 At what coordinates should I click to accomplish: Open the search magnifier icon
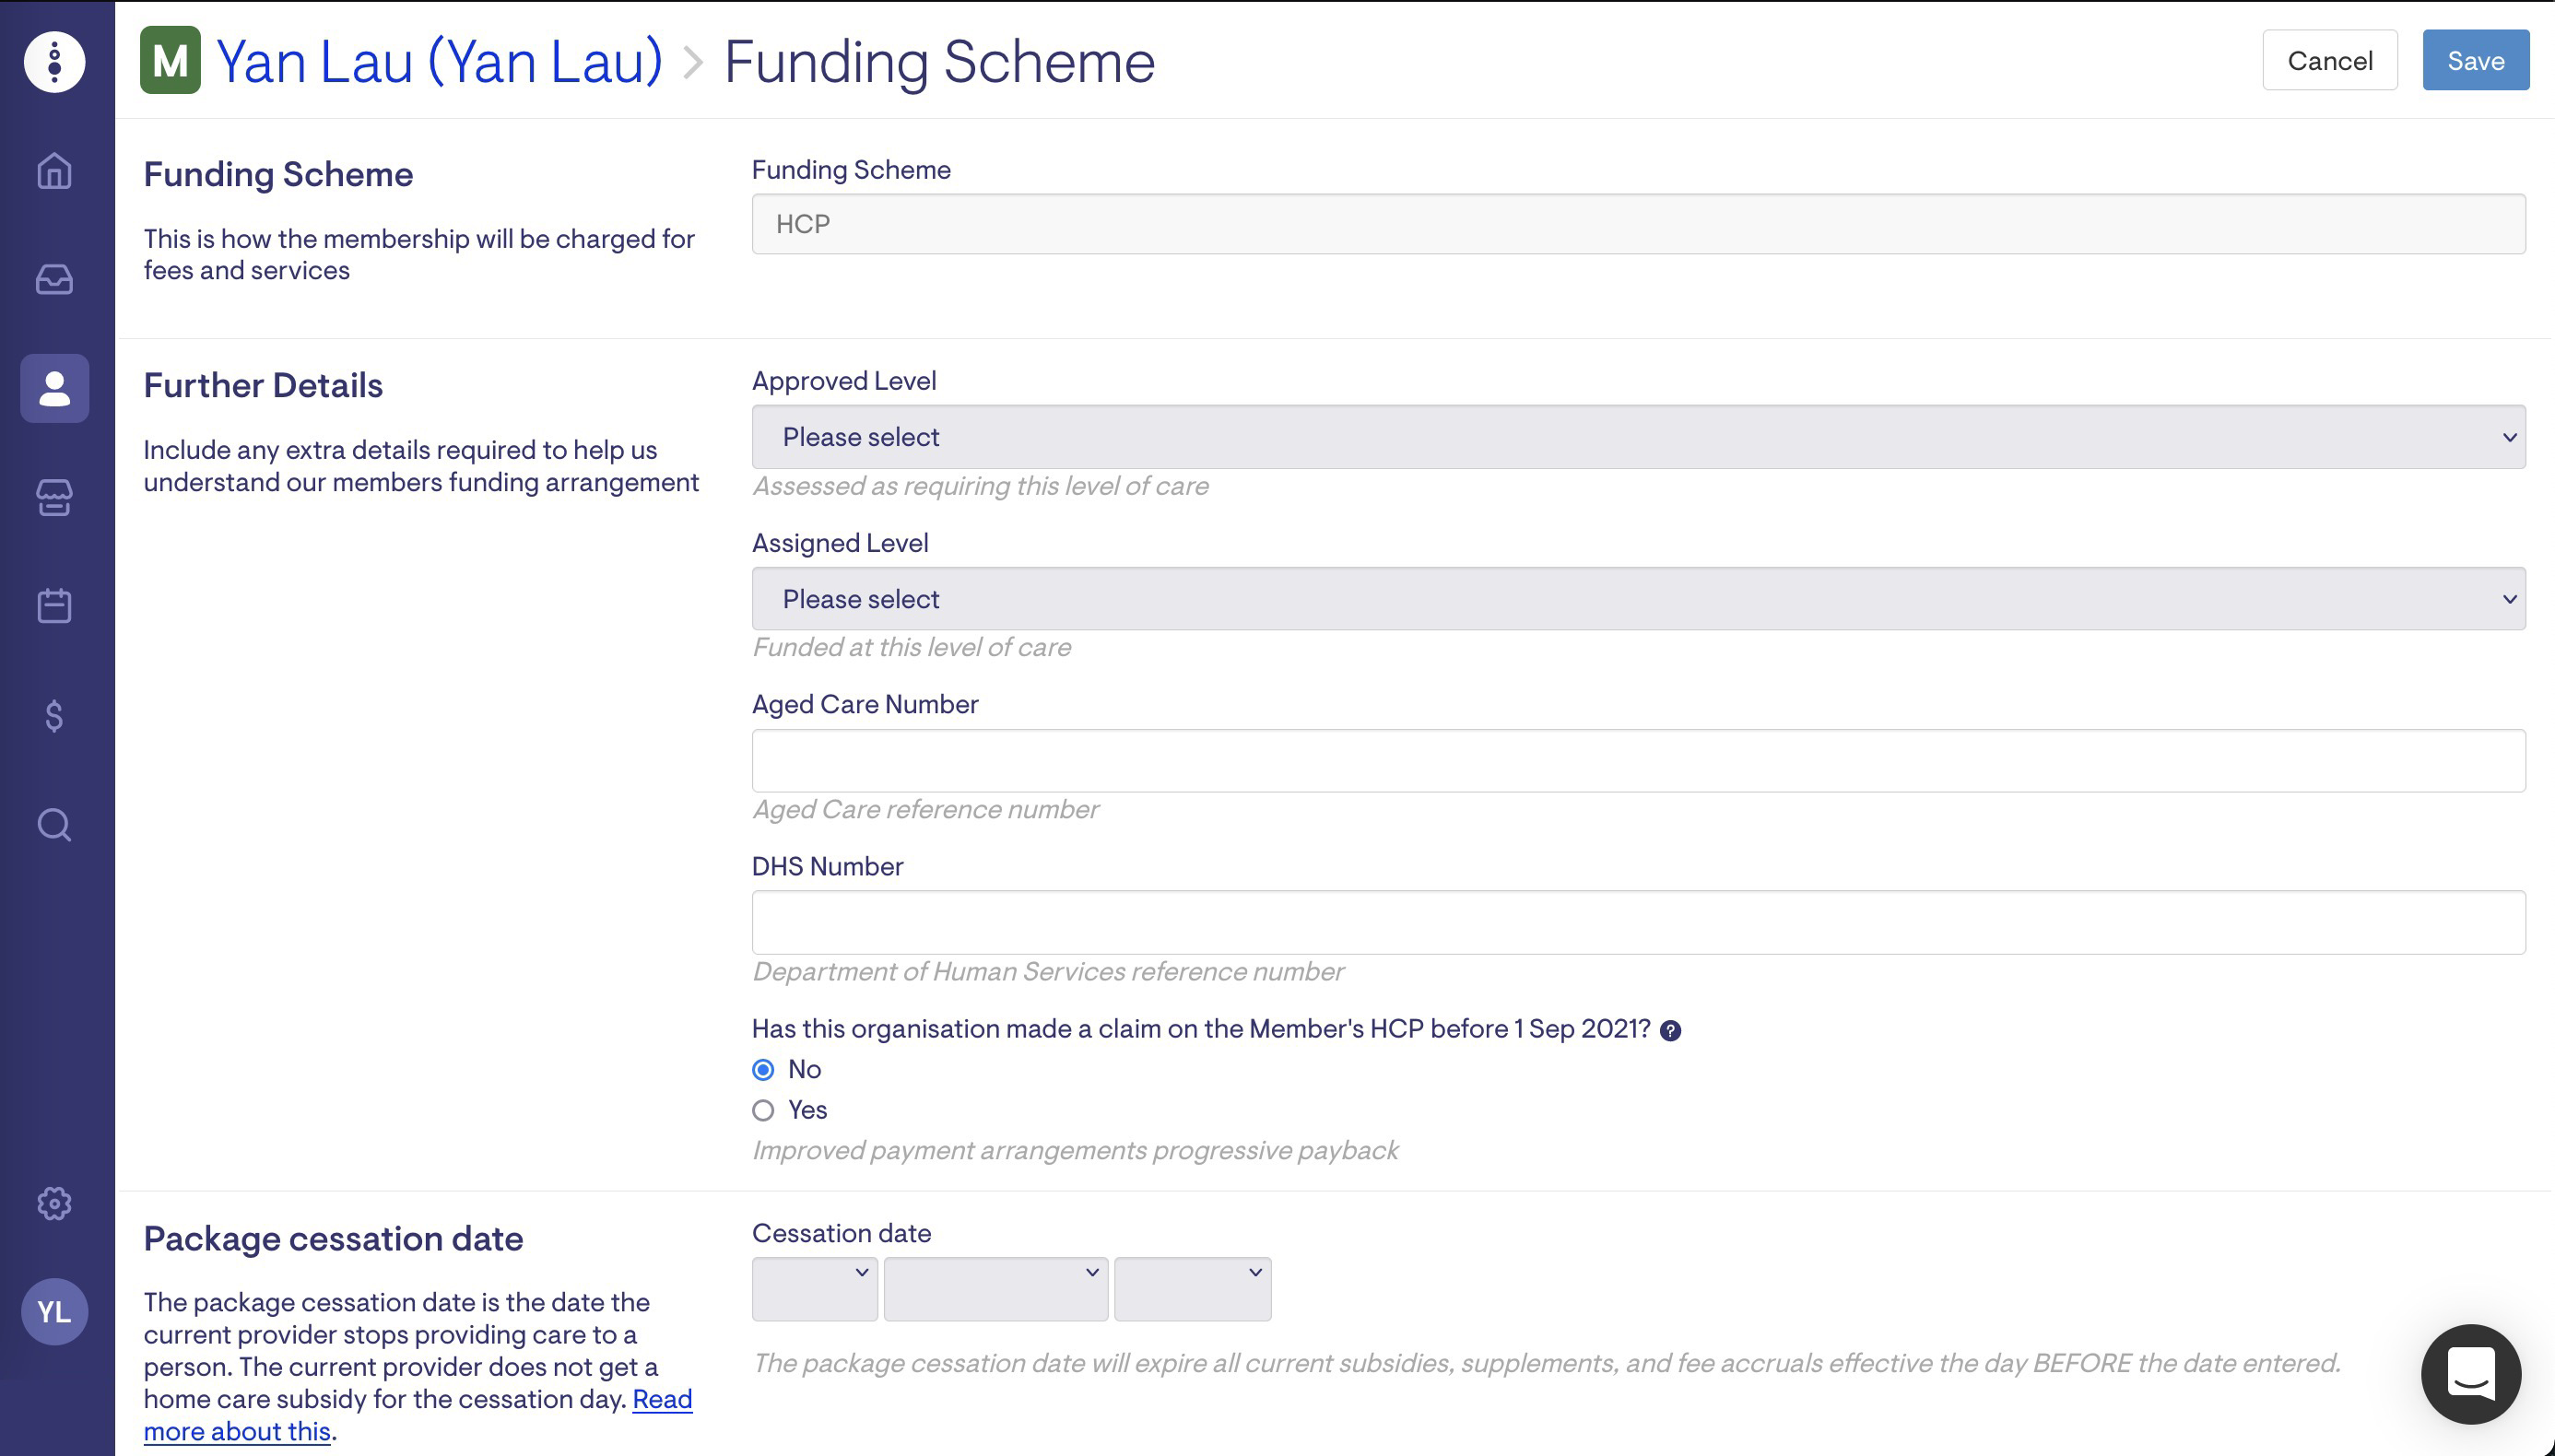coord(54,825)
